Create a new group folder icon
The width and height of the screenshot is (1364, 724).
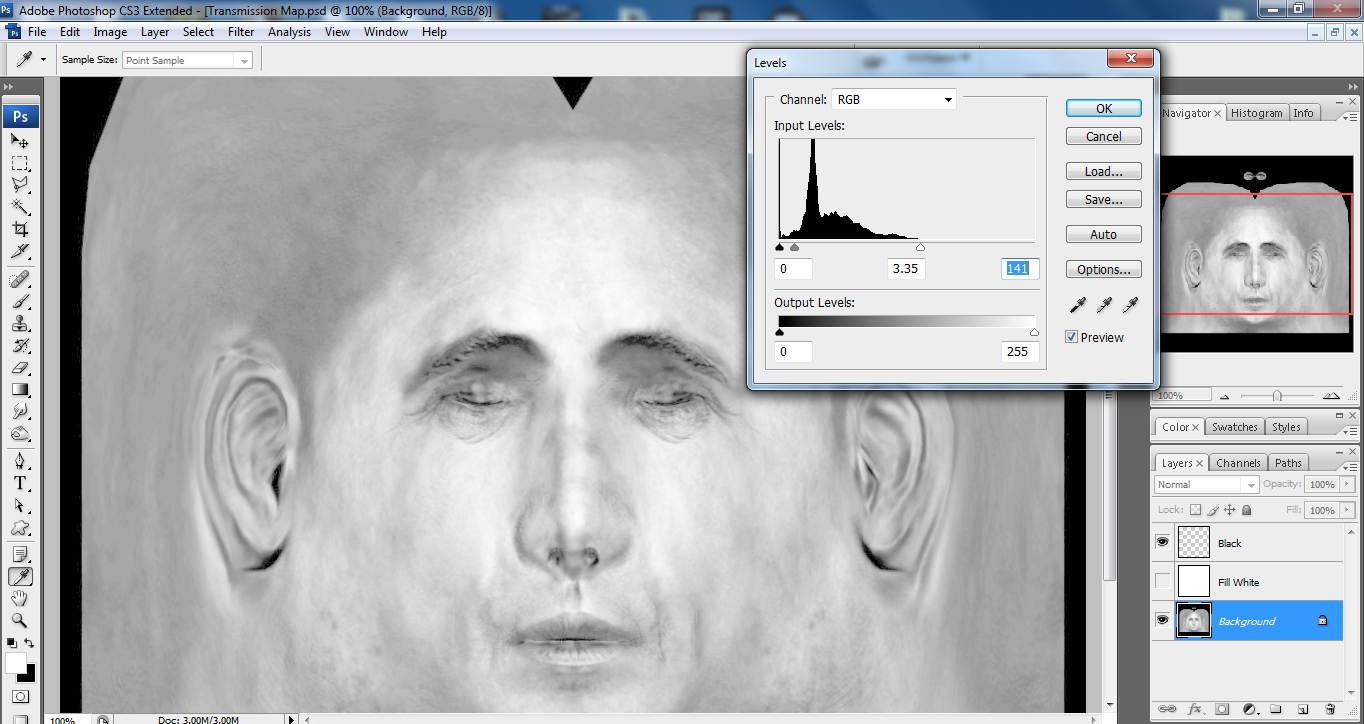[1277, 709]
